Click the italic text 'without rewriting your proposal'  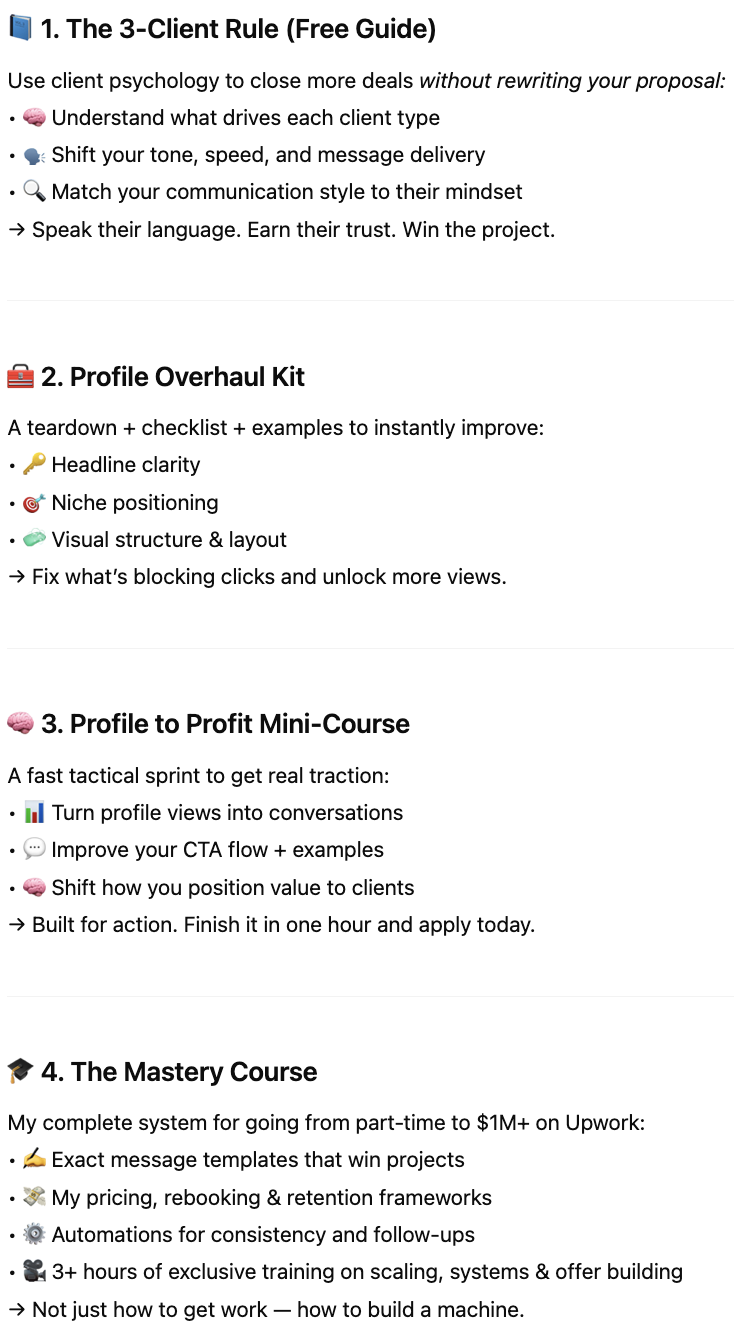[x=571, y=81]
